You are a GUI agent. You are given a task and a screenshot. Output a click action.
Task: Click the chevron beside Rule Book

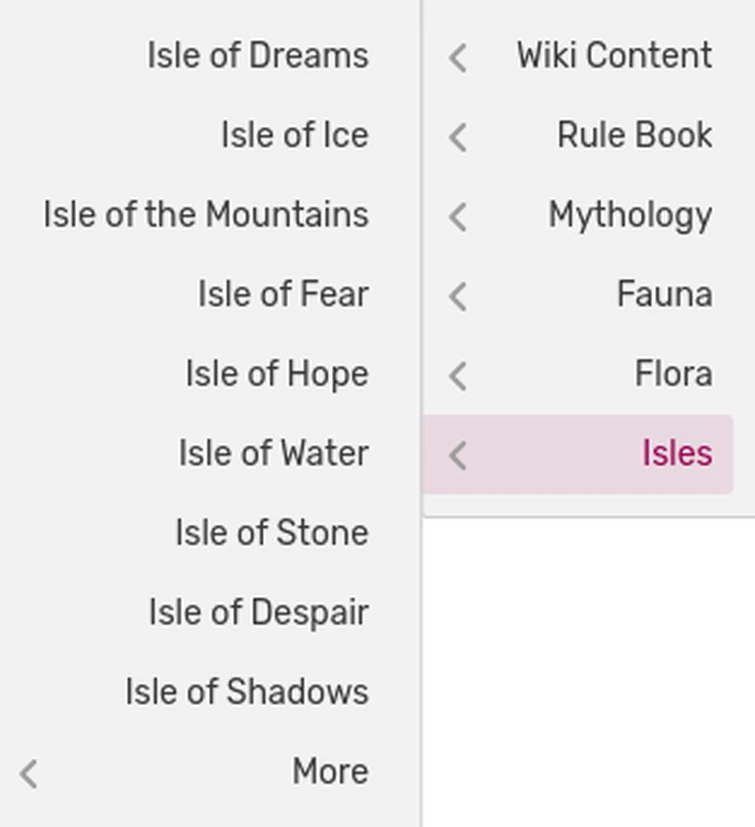457,137
